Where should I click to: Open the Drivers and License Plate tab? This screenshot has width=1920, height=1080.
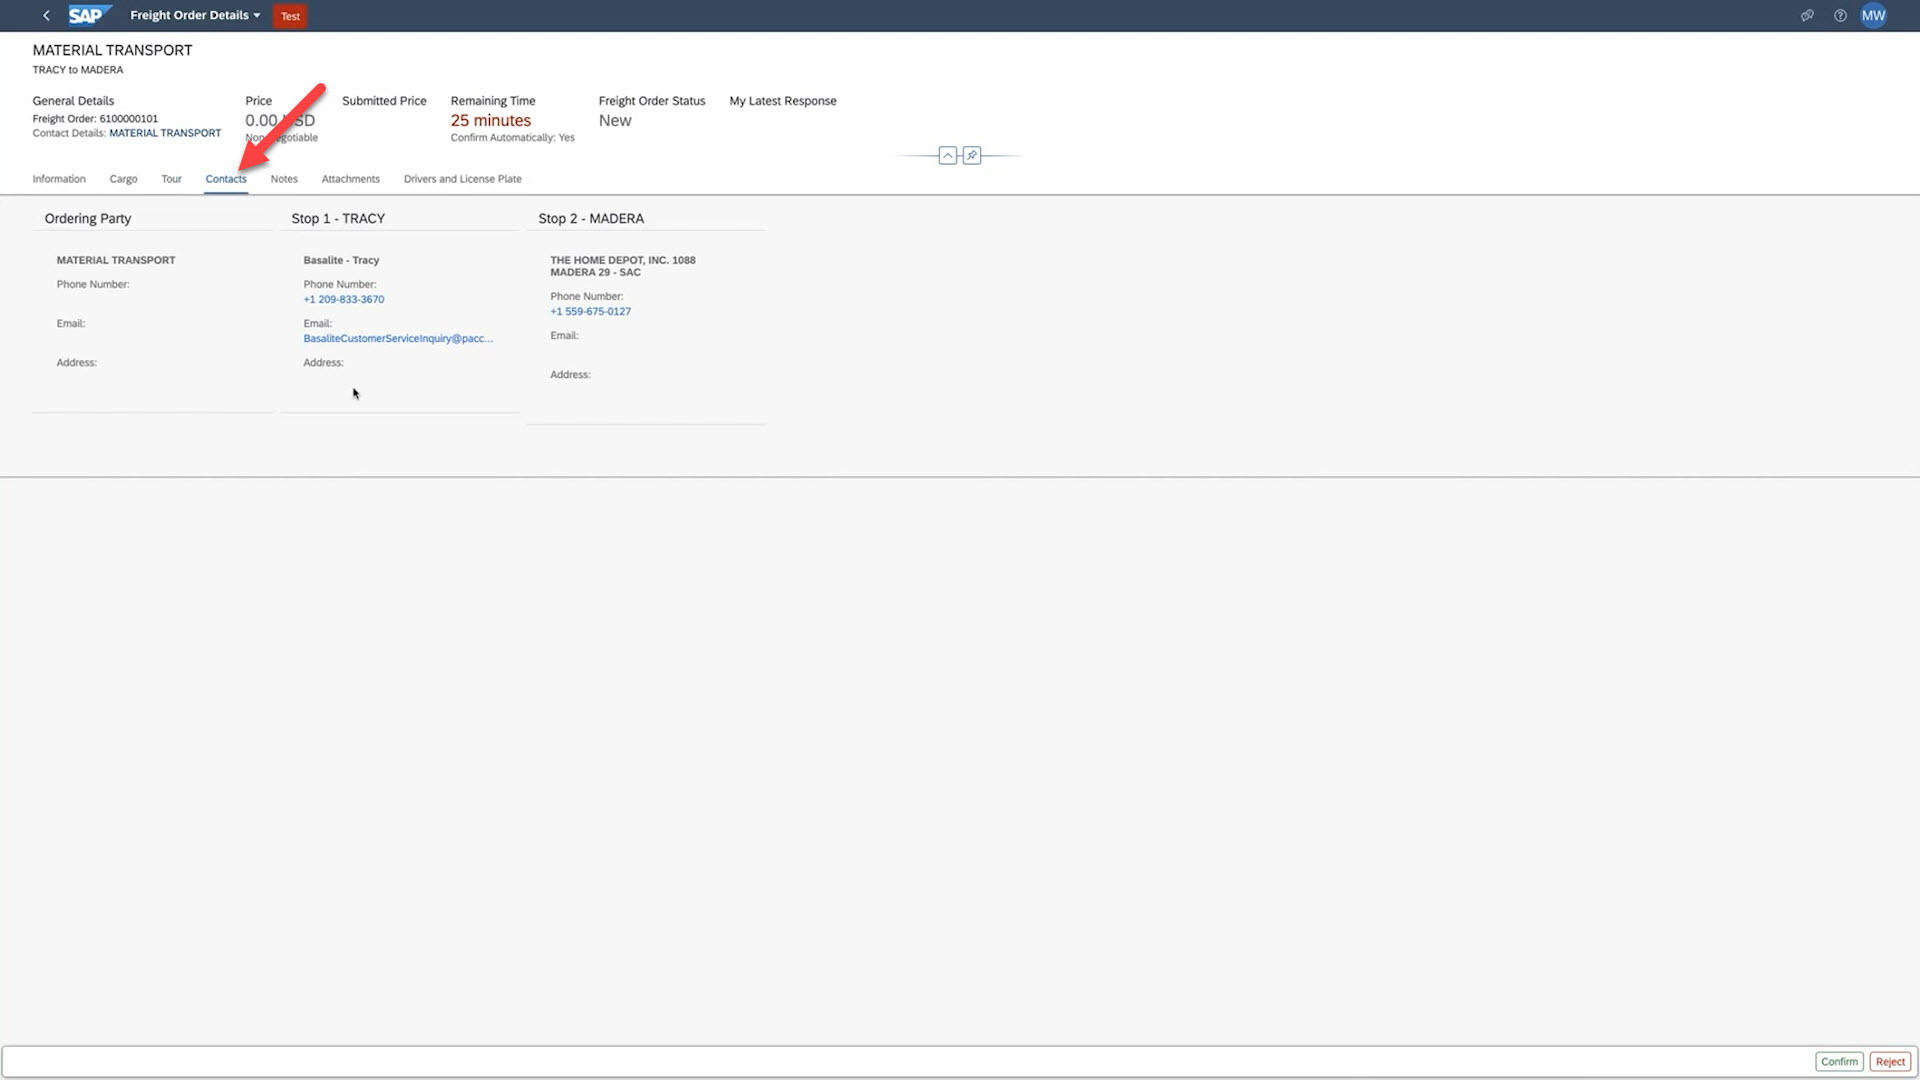[462, 179]
